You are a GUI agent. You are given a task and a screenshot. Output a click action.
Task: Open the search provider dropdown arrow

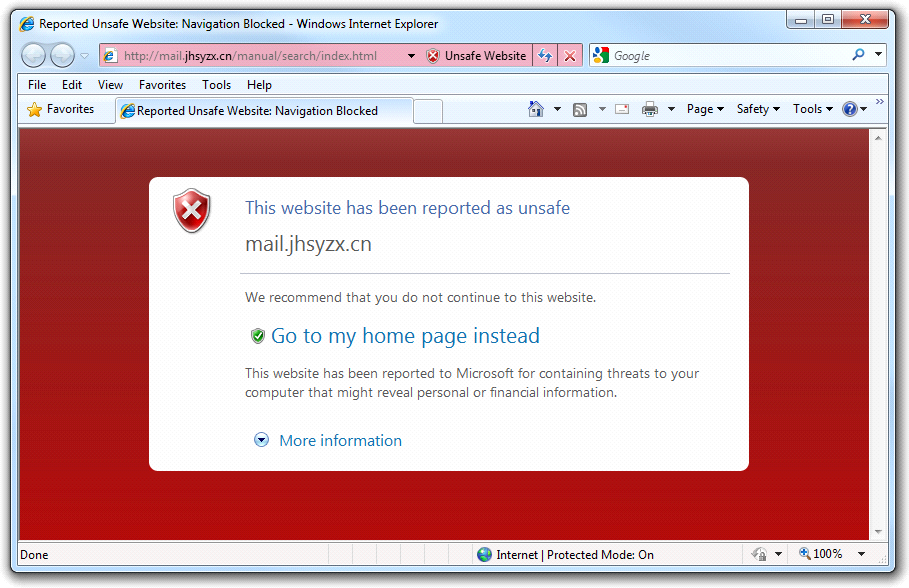[x=879, y=55]
